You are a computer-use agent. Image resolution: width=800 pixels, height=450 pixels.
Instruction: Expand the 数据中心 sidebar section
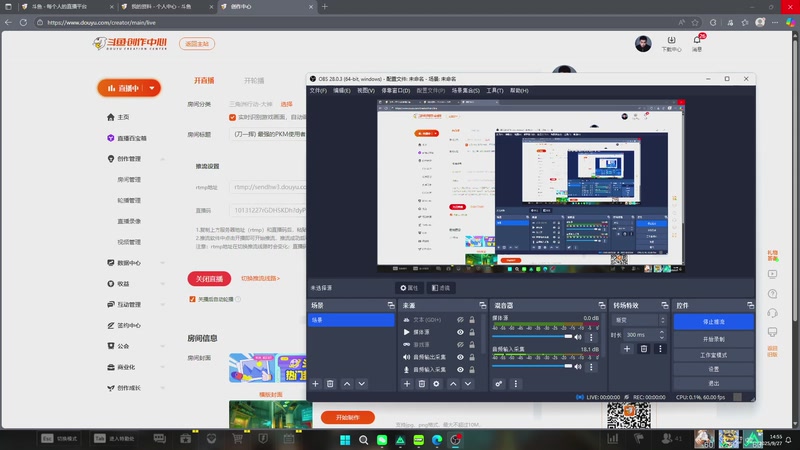163,263
